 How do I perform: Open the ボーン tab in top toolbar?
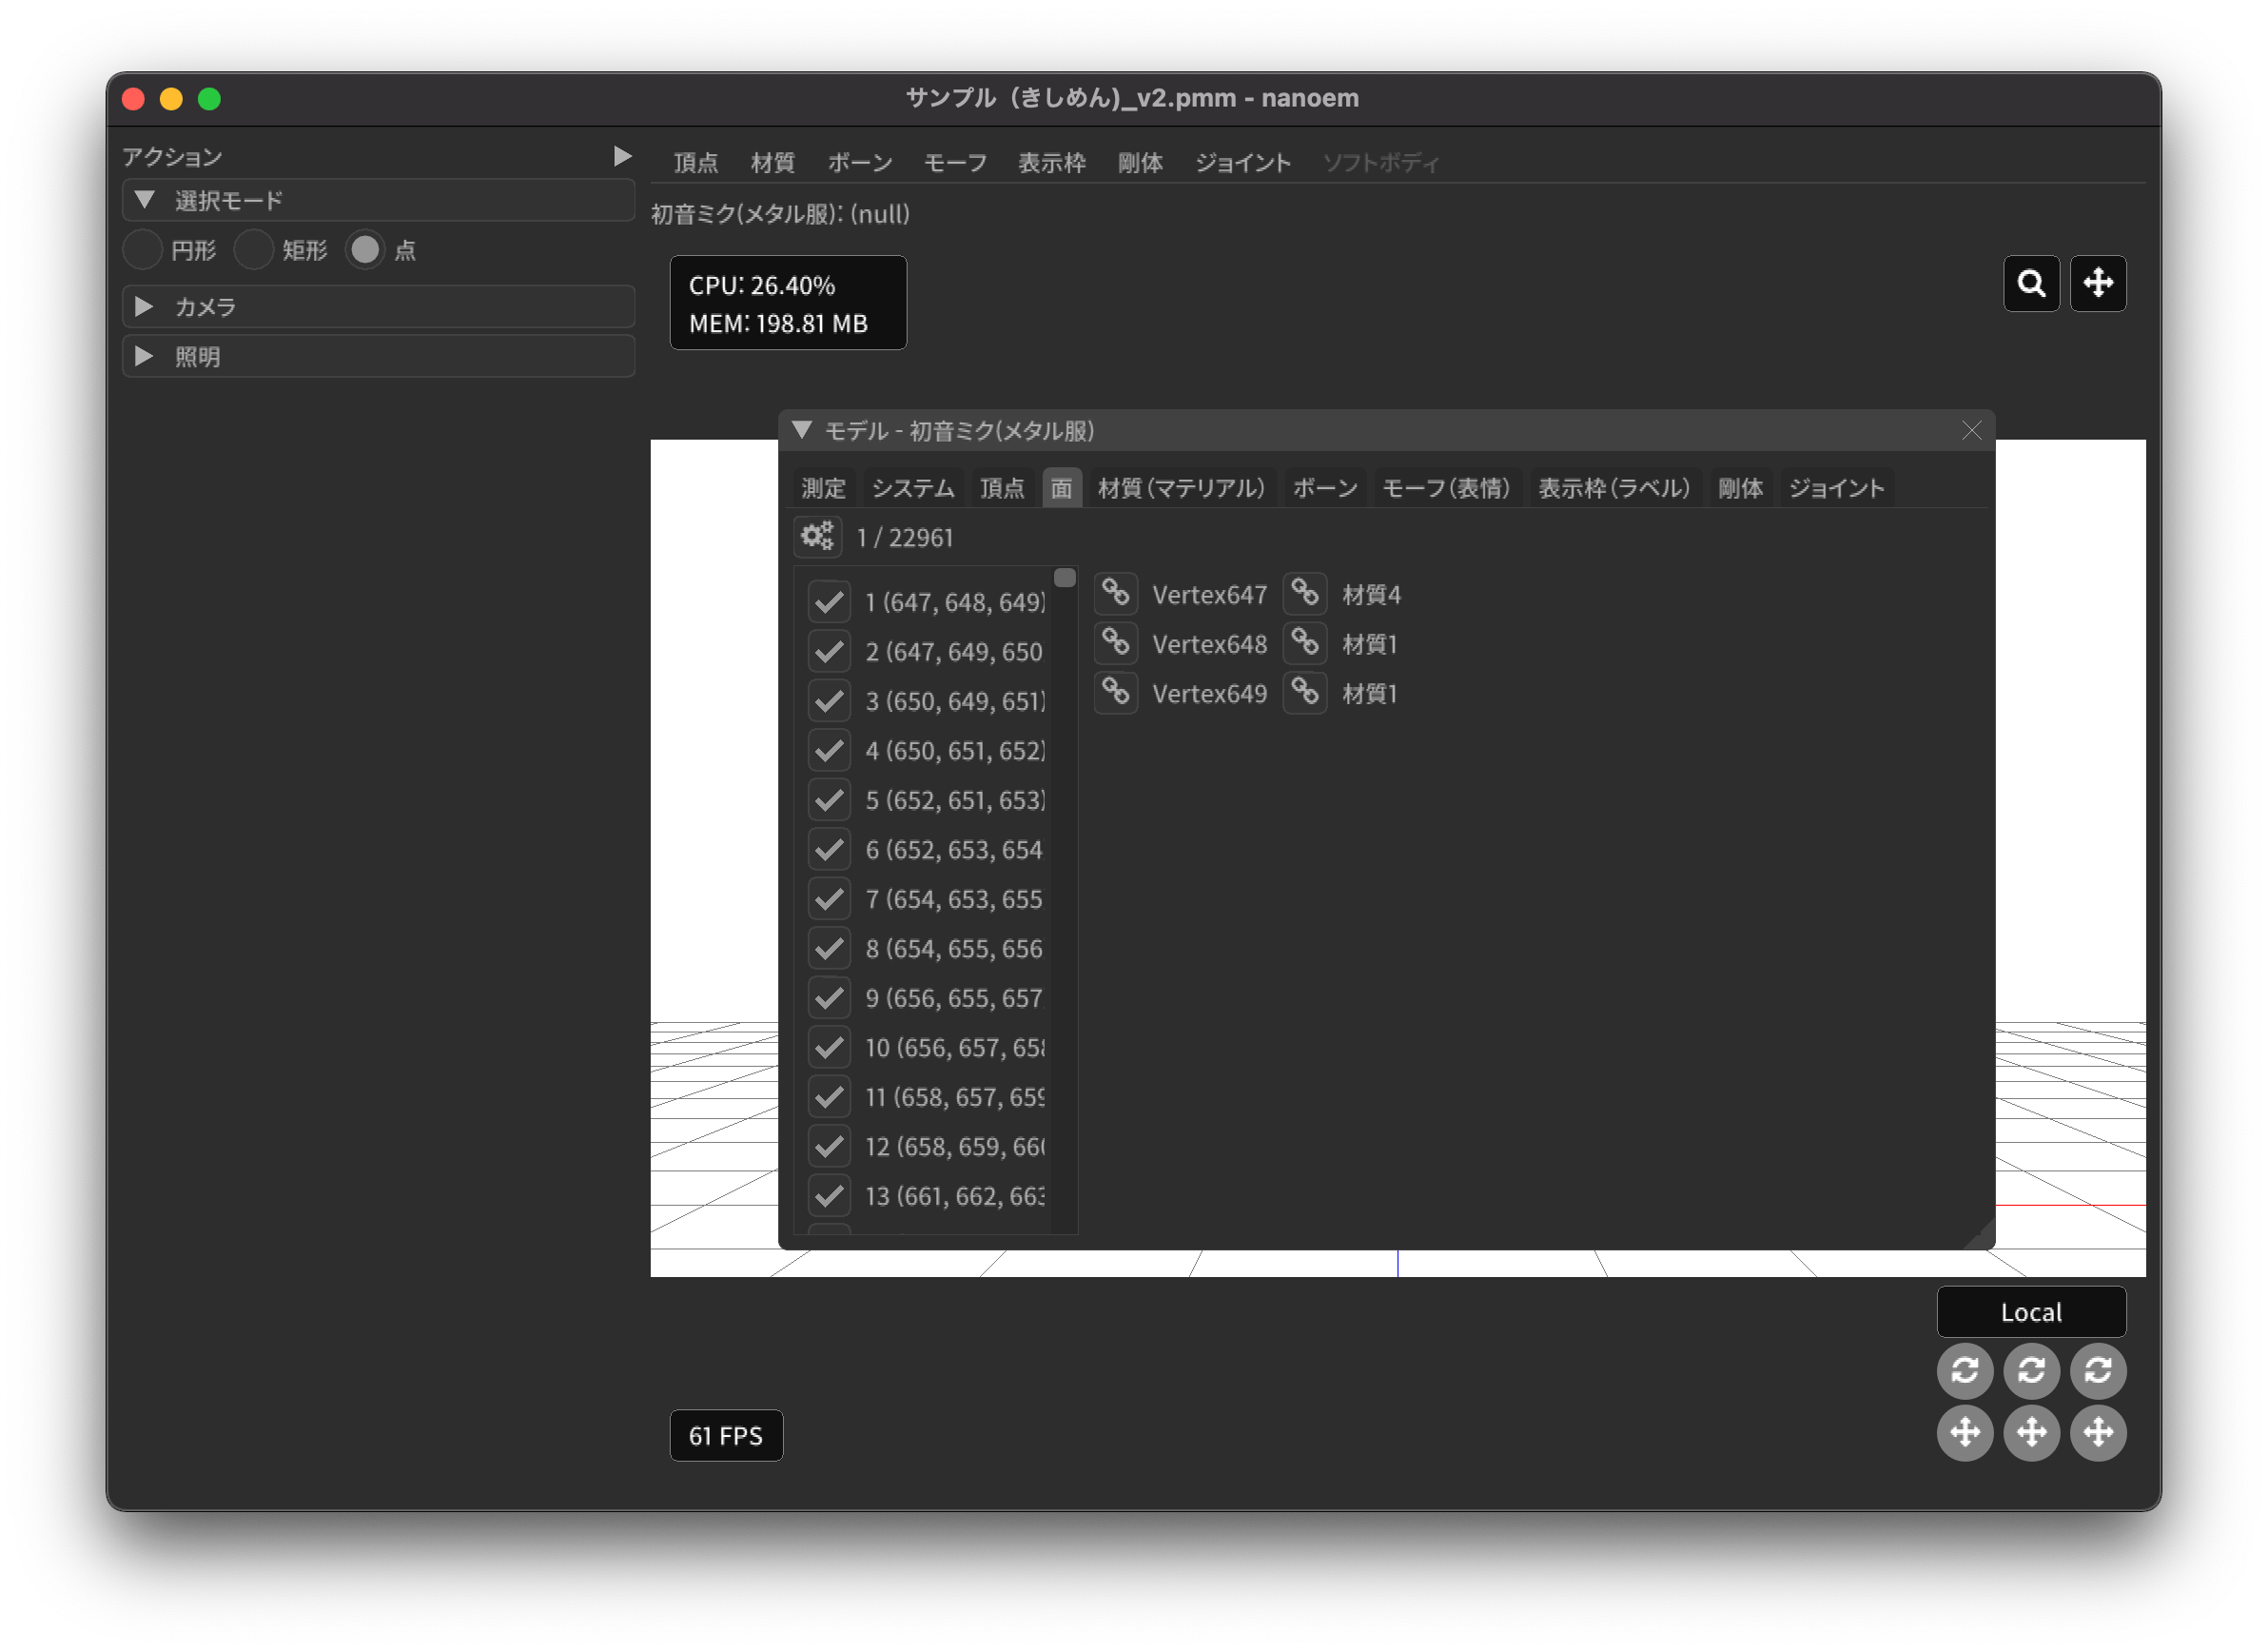(859, 163)
